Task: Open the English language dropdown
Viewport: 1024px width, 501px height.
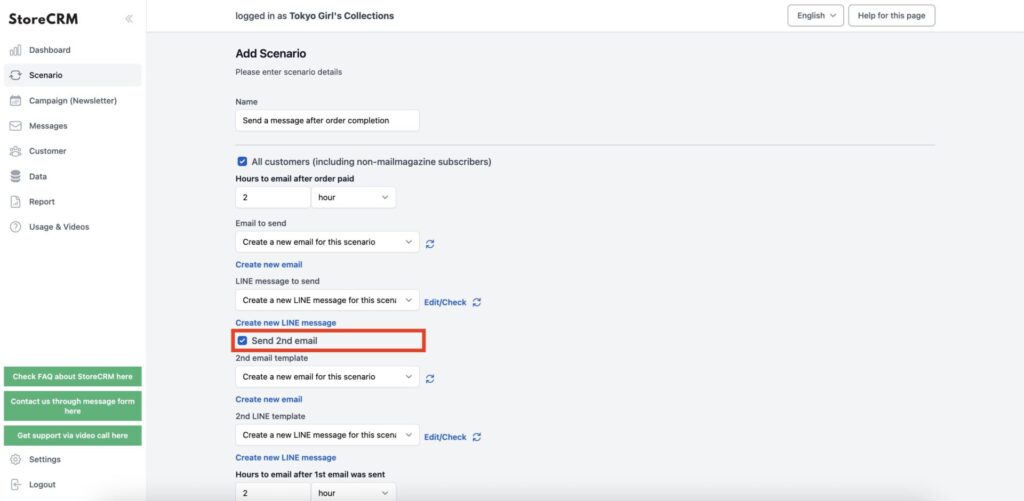Action: (816, 16)
